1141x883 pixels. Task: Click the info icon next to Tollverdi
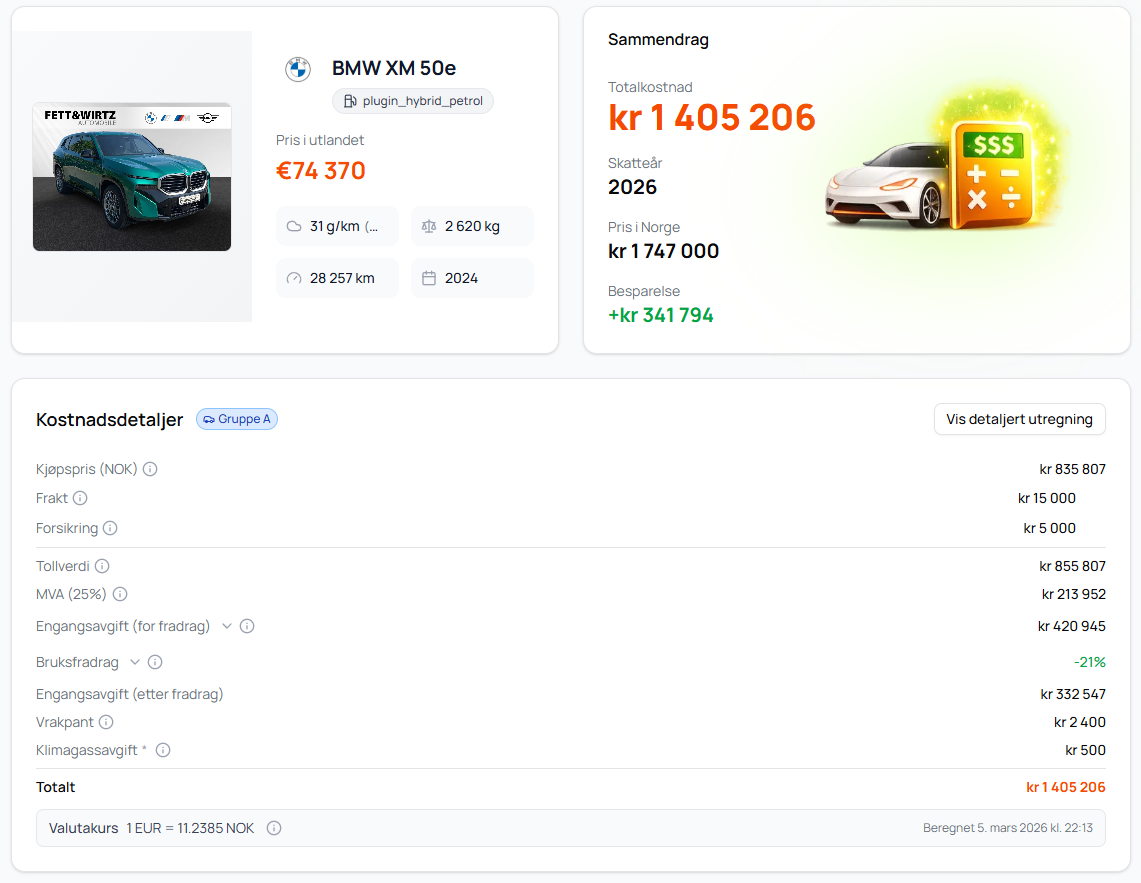[x=102, y=566]
